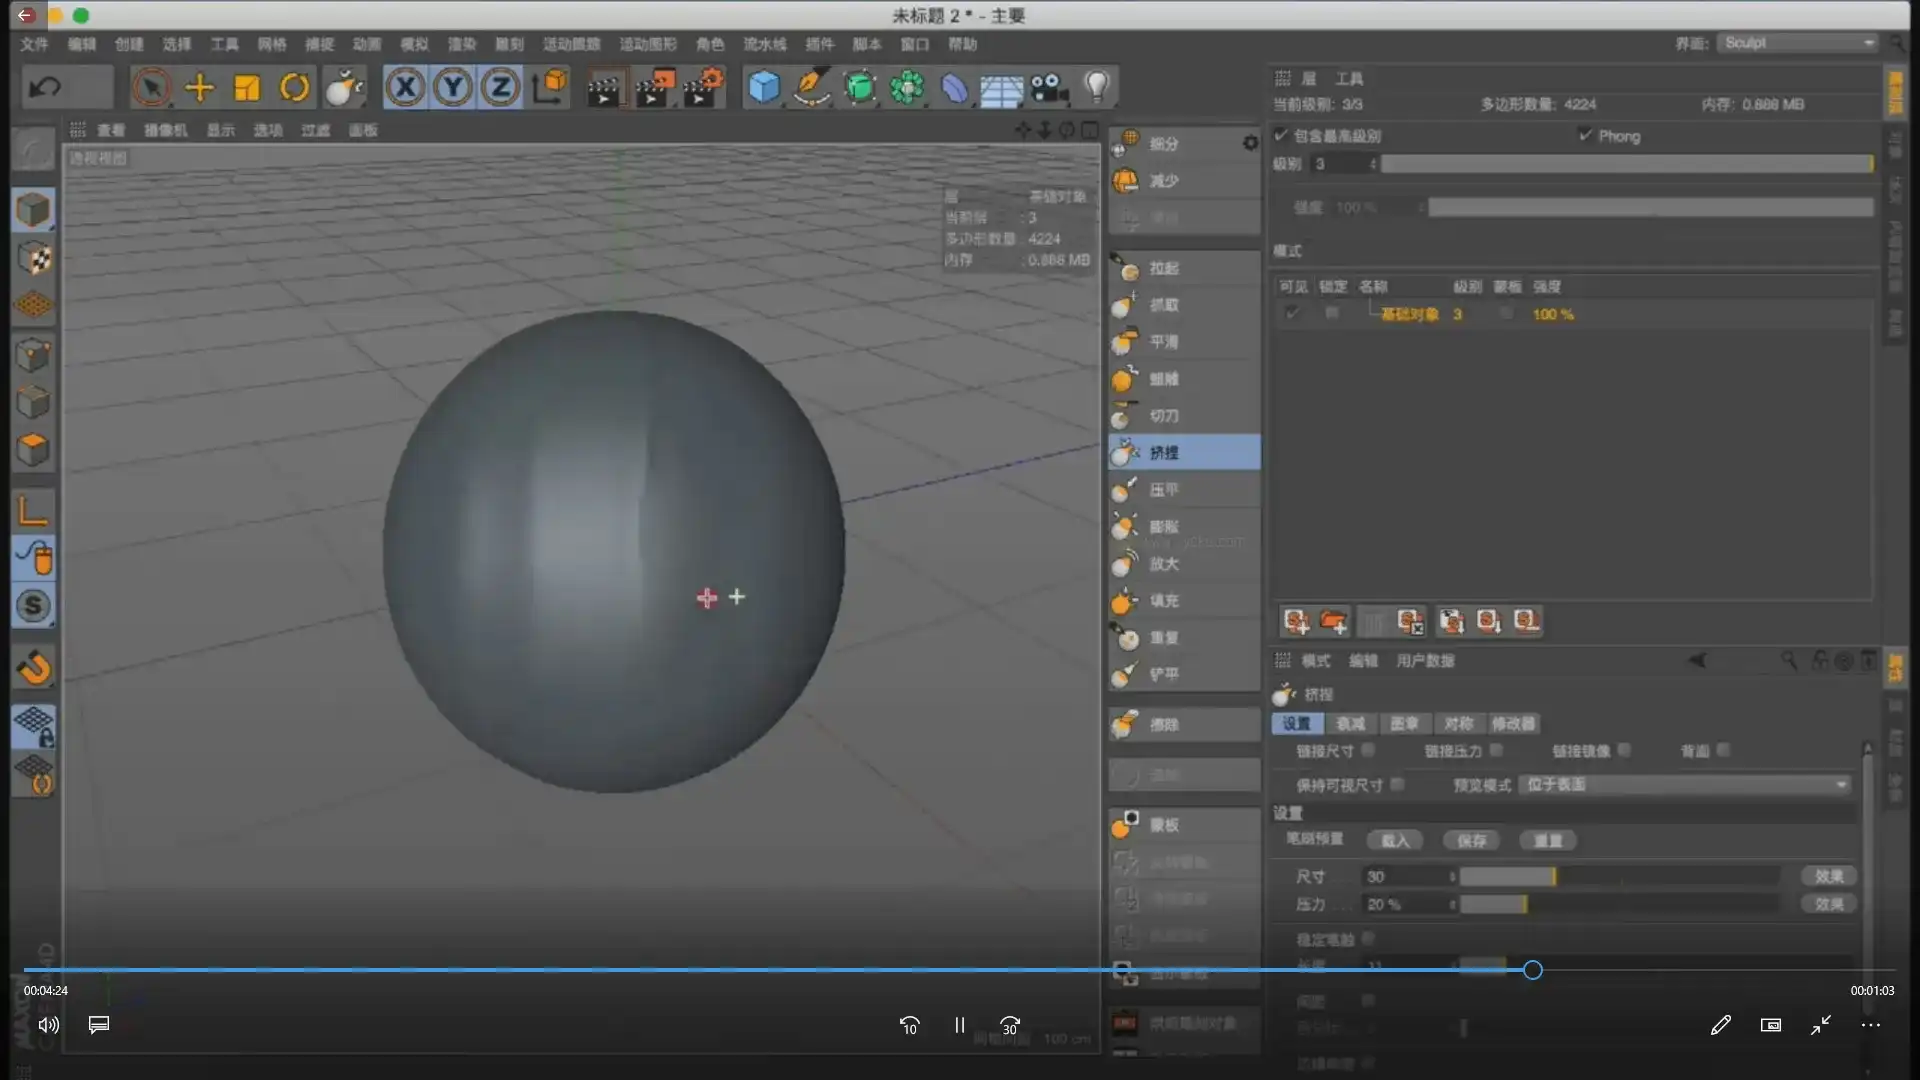
Task: Select the 平滑 (Smooth) sculpt brush
Action: click(x=1162, y=342)
